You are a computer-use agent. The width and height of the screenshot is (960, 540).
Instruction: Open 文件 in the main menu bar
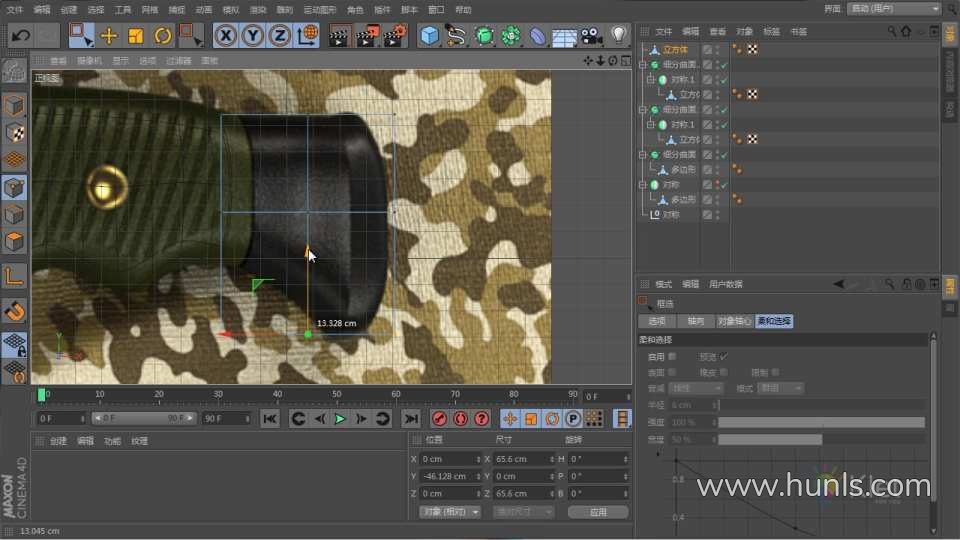pyautogui.click(x=15, y=9)
